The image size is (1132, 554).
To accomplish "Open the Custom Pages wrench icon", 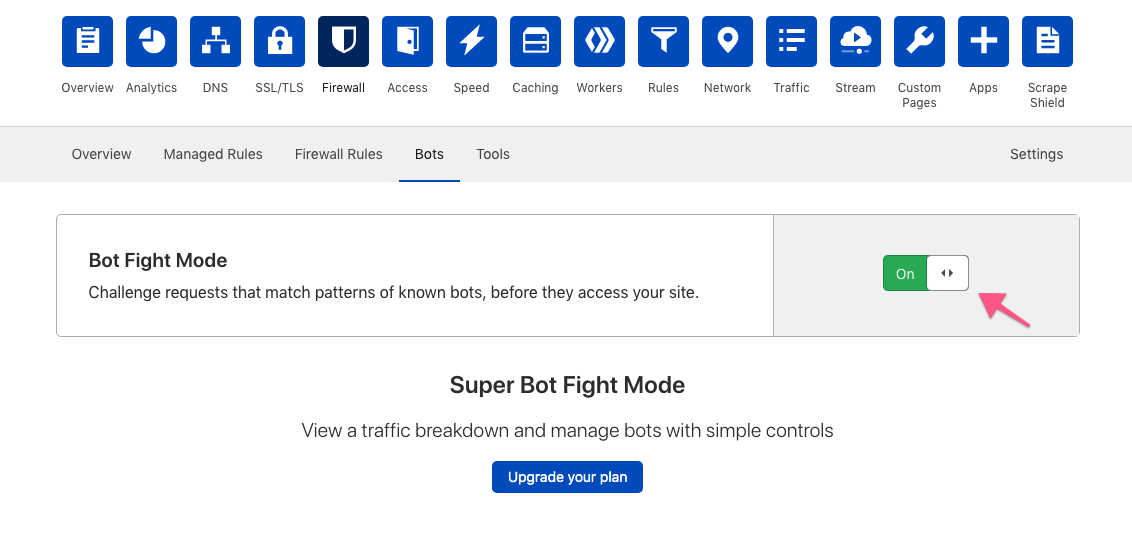I will click(920, 41).
